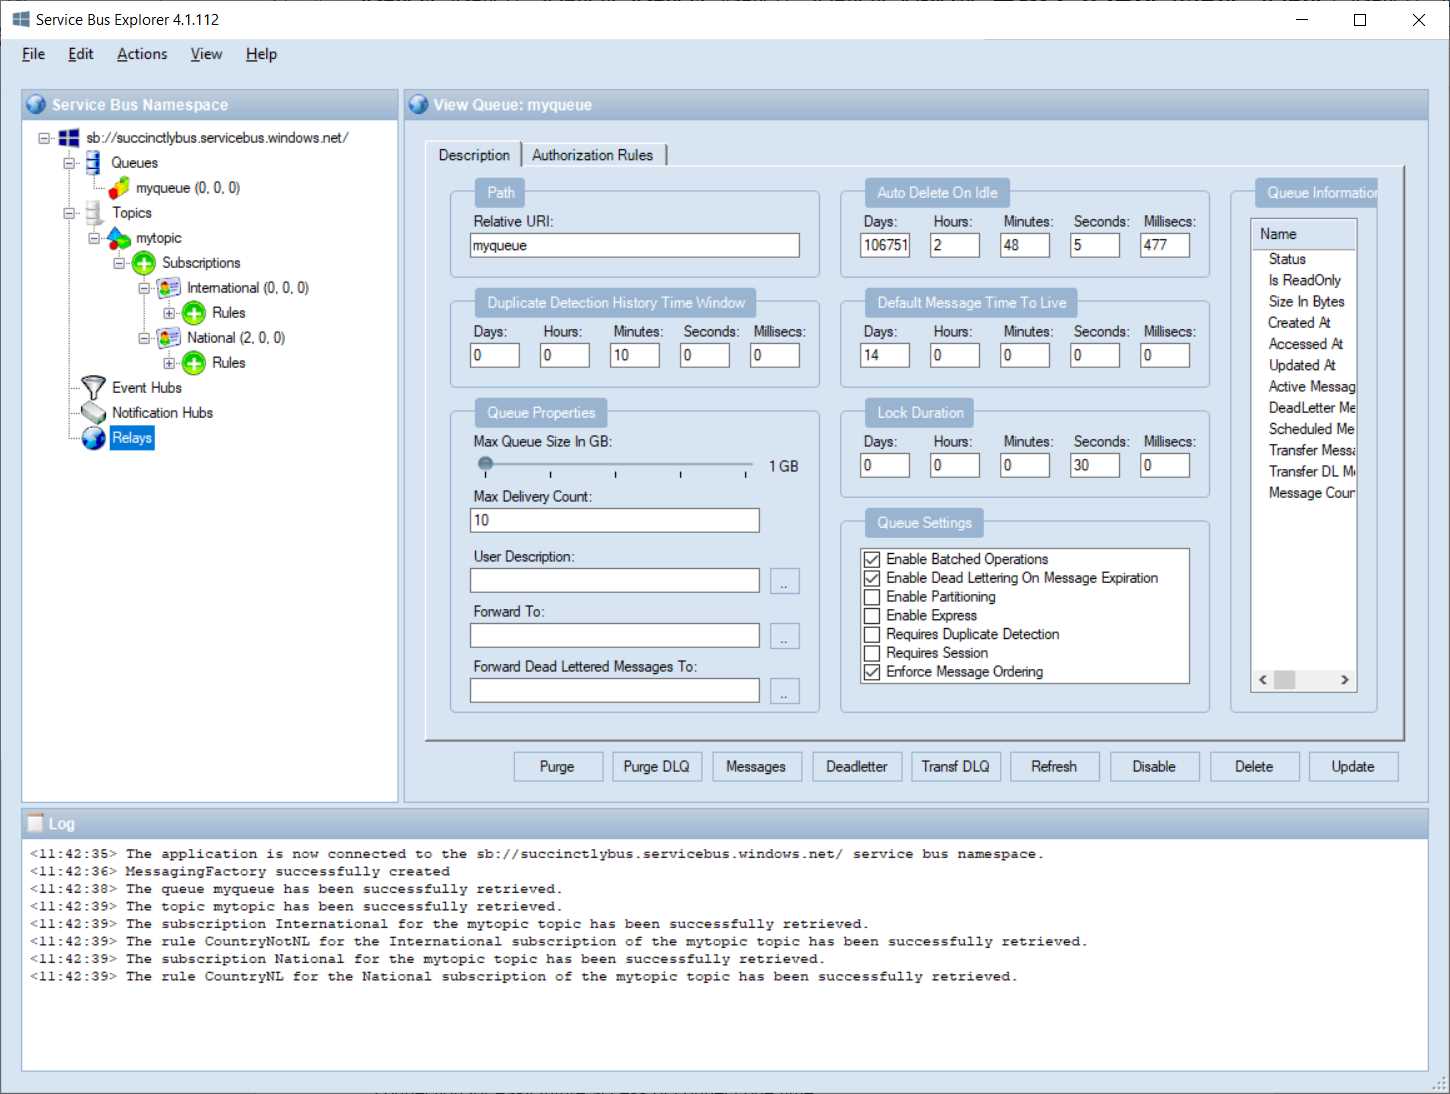Click the Purge button
The height and width of the screenshot is (1094, 1450).
click(558, 767)
